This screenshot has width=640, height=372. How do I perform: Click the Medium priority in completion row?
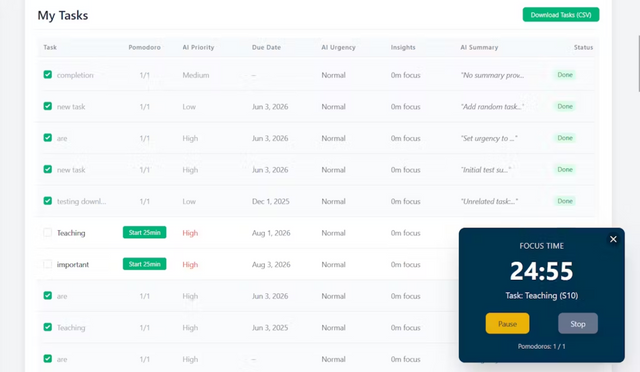196,75
